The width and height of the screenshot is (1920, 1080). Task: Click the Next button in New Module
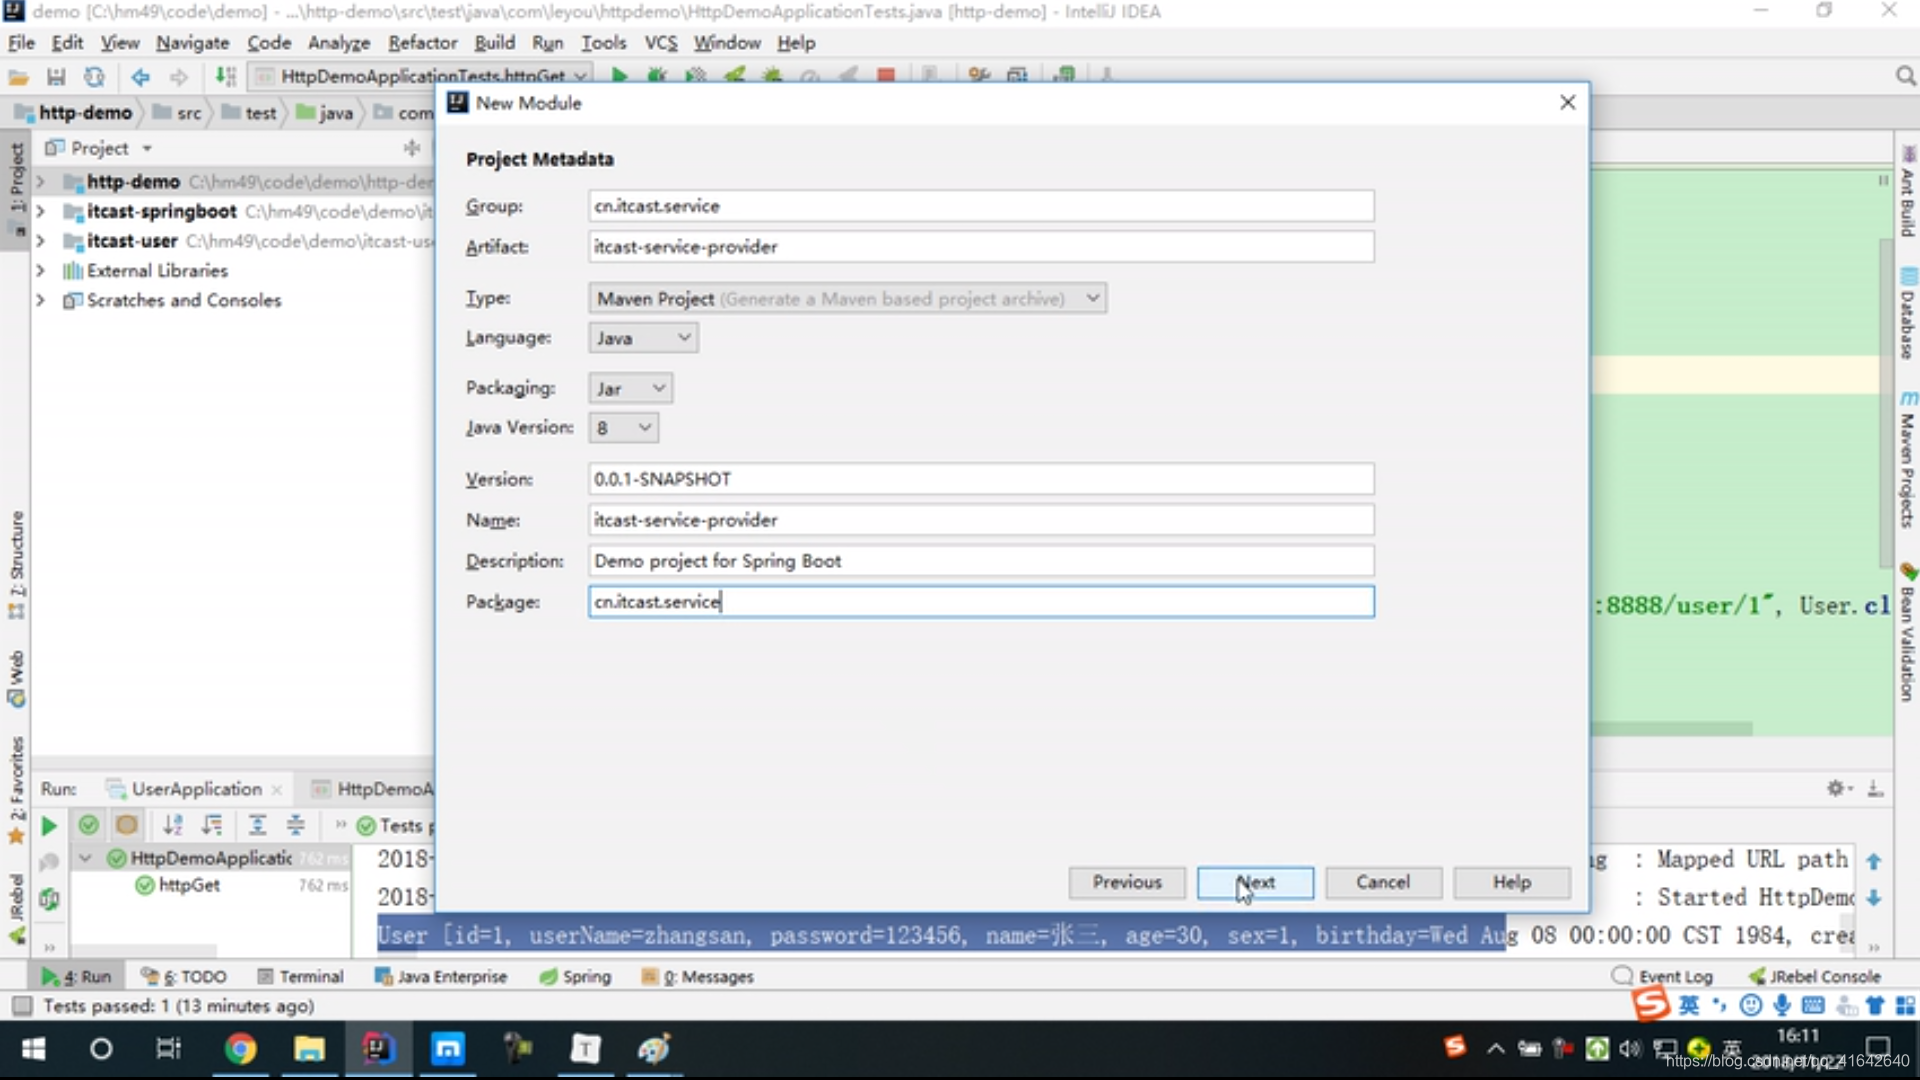coord(1255,882)
